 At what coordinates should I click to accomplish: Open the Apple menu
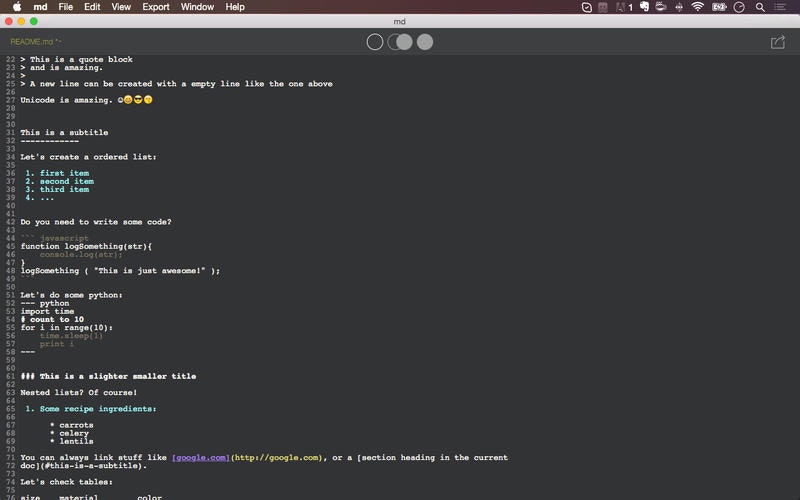point(17,7)
